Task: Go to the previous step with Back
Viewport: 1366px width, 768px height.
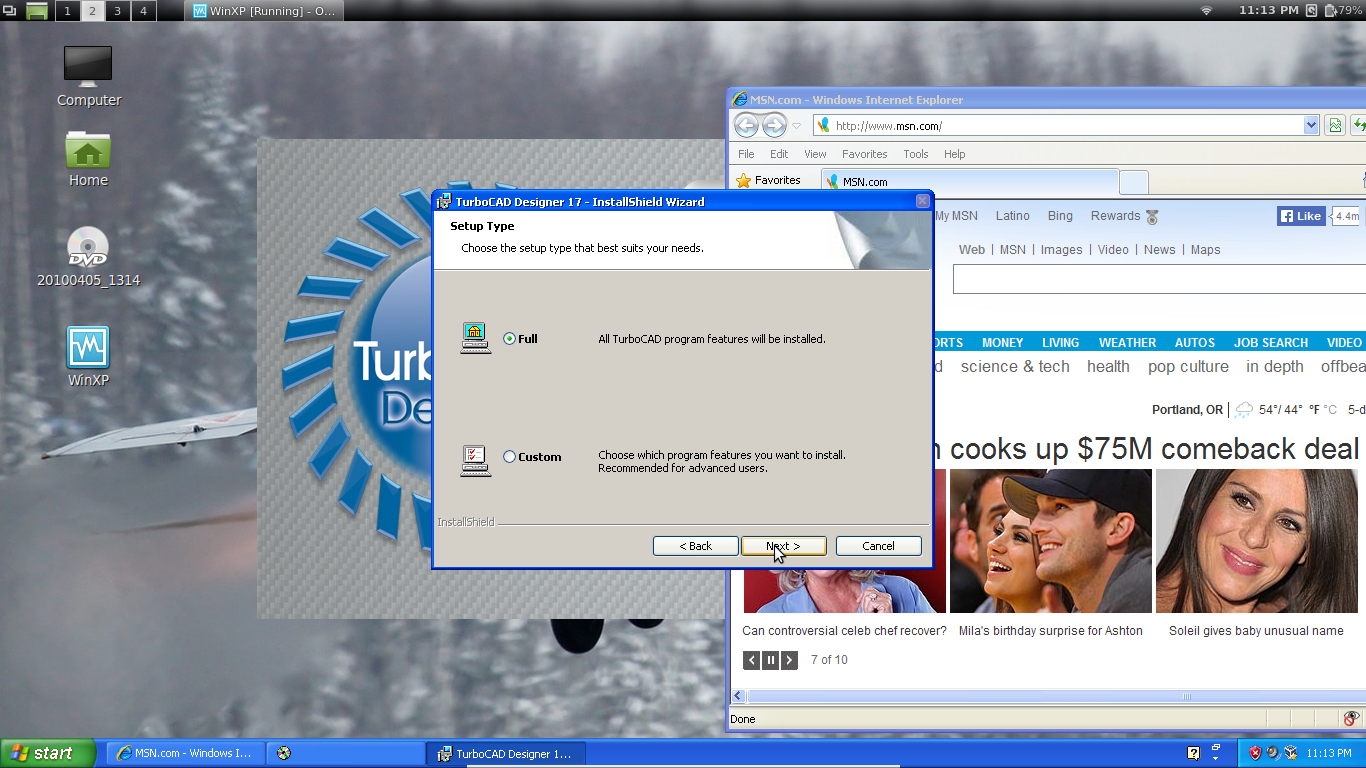Action: 695,546
